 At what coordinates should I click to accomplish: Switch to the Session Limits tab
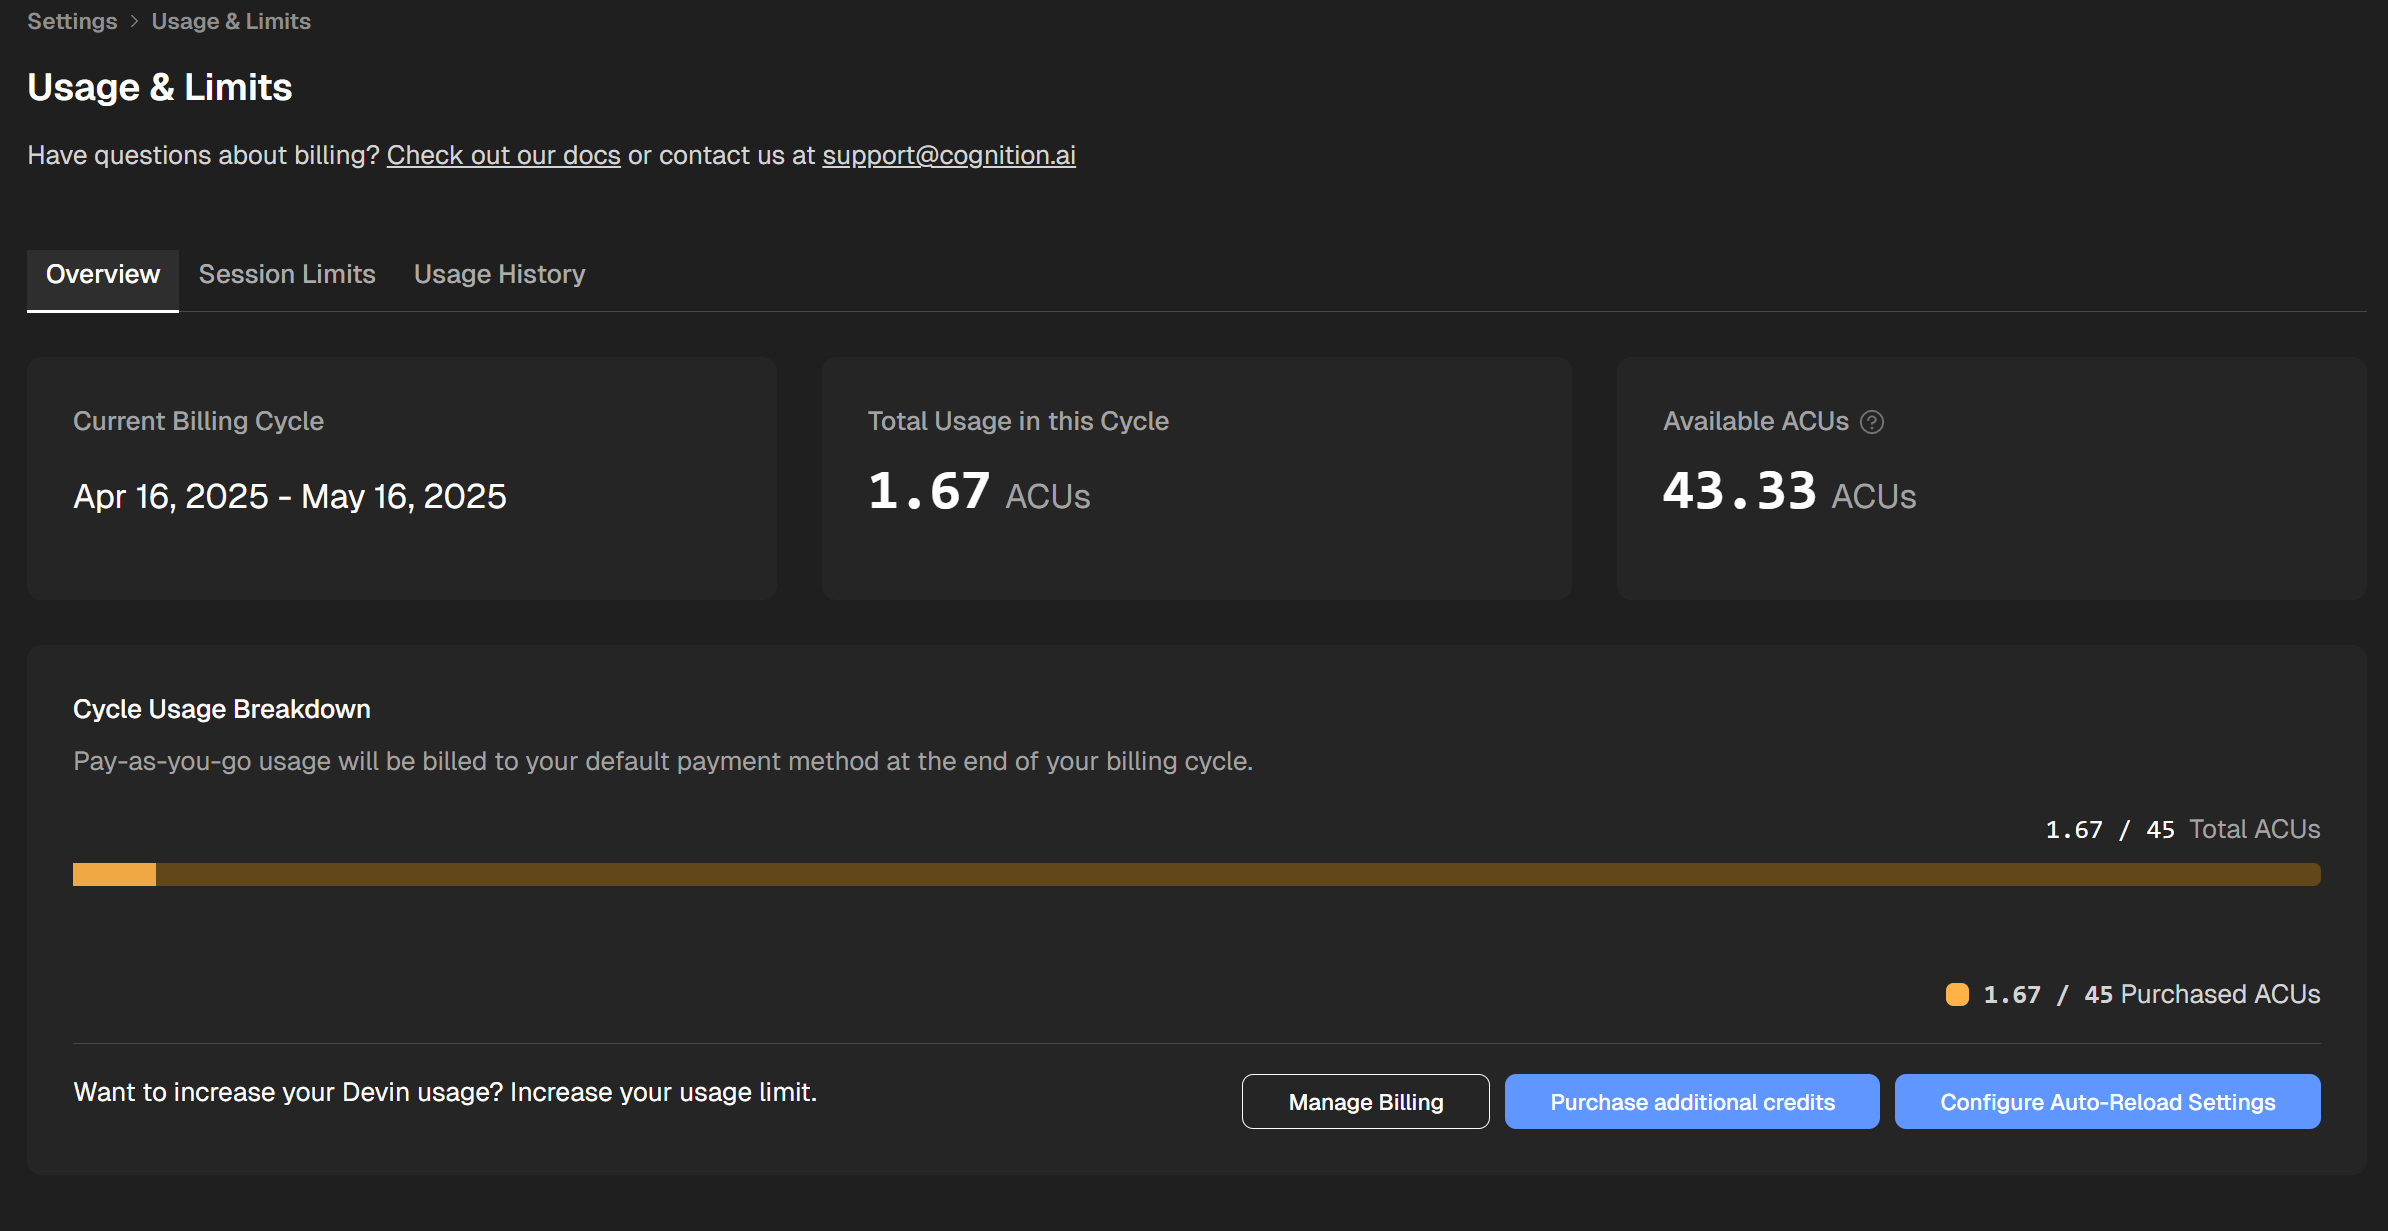(x=287, y=275)
